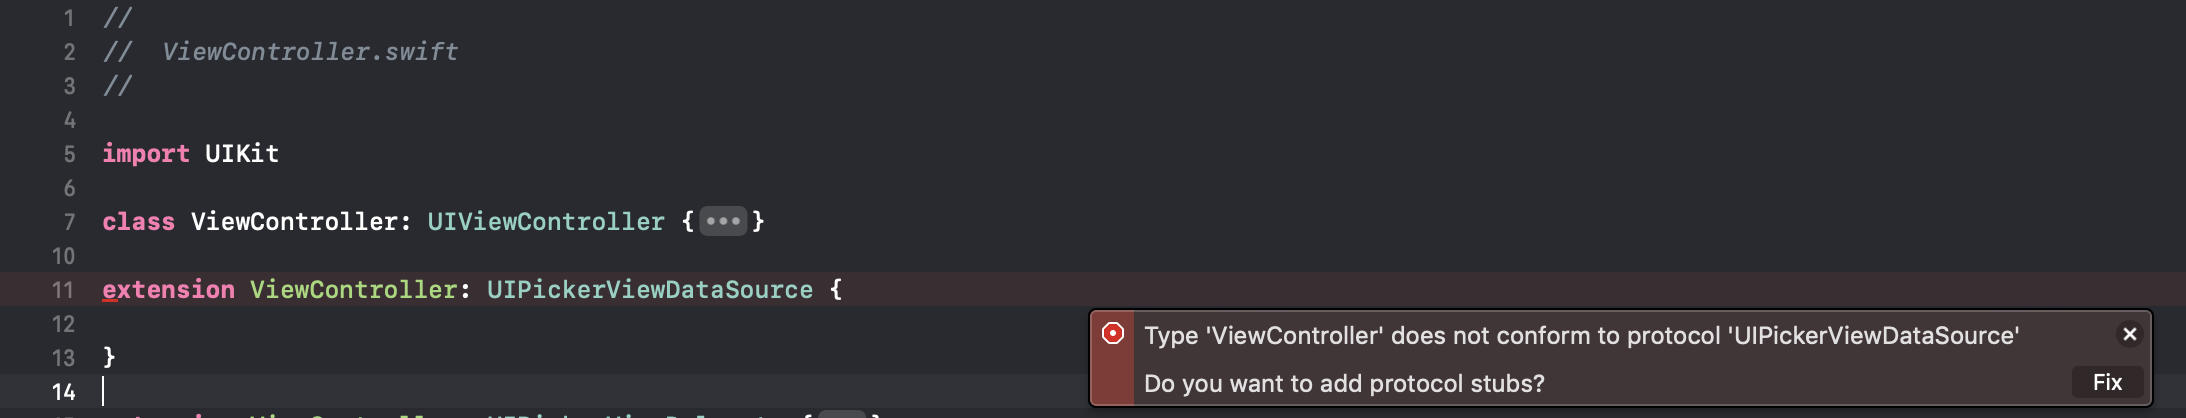Click line number 11 in the gutter
This screenshot has height=418, width=2186.
point(63,290)
